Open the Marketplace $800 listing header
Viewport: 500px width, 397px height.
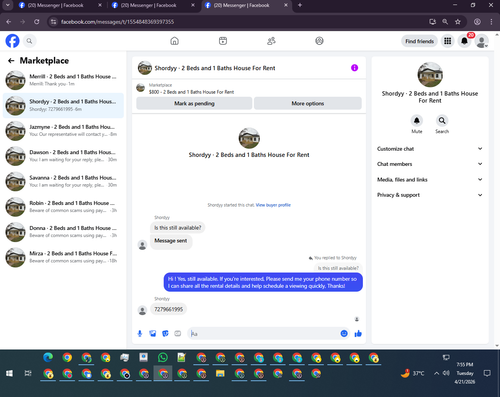click(249, 88)
